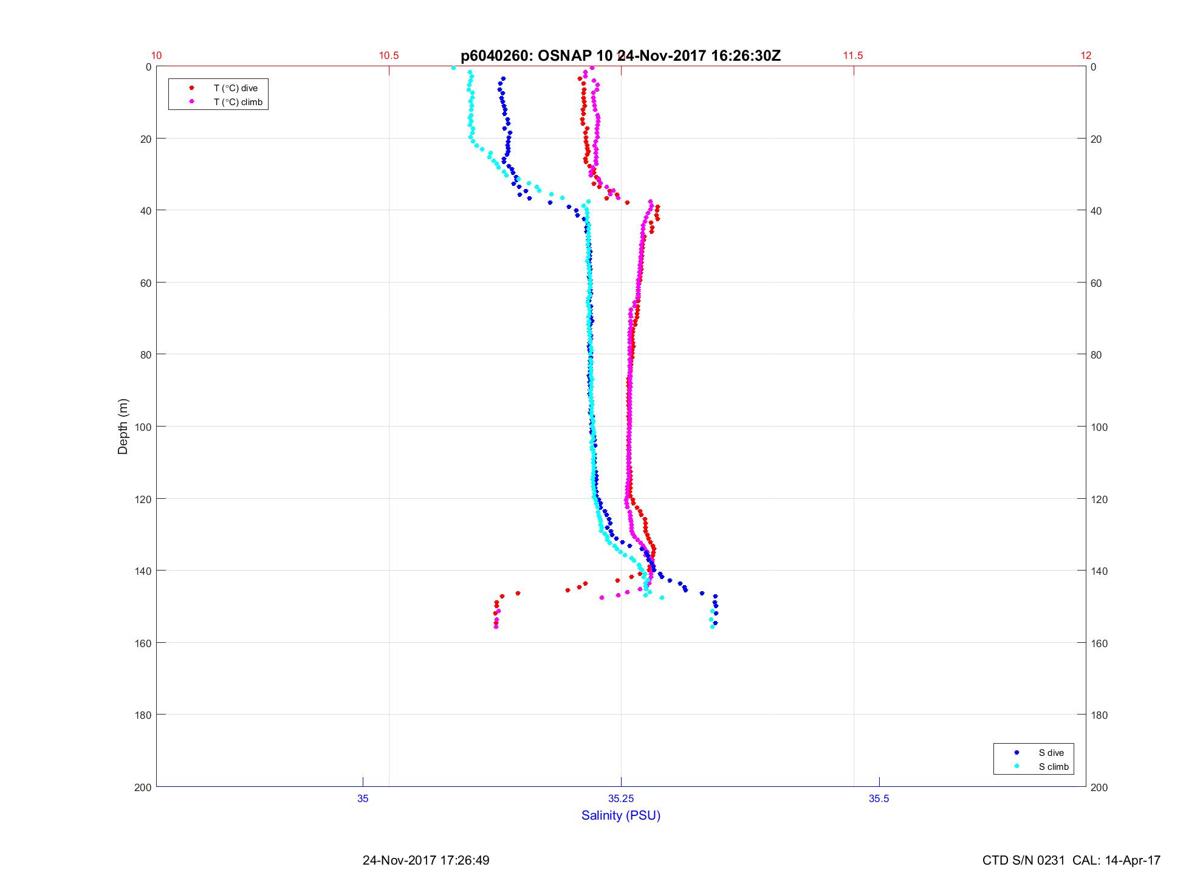Select the 'S dive' legend label
Screen dimensions: 1200x885
point(1051,752)
